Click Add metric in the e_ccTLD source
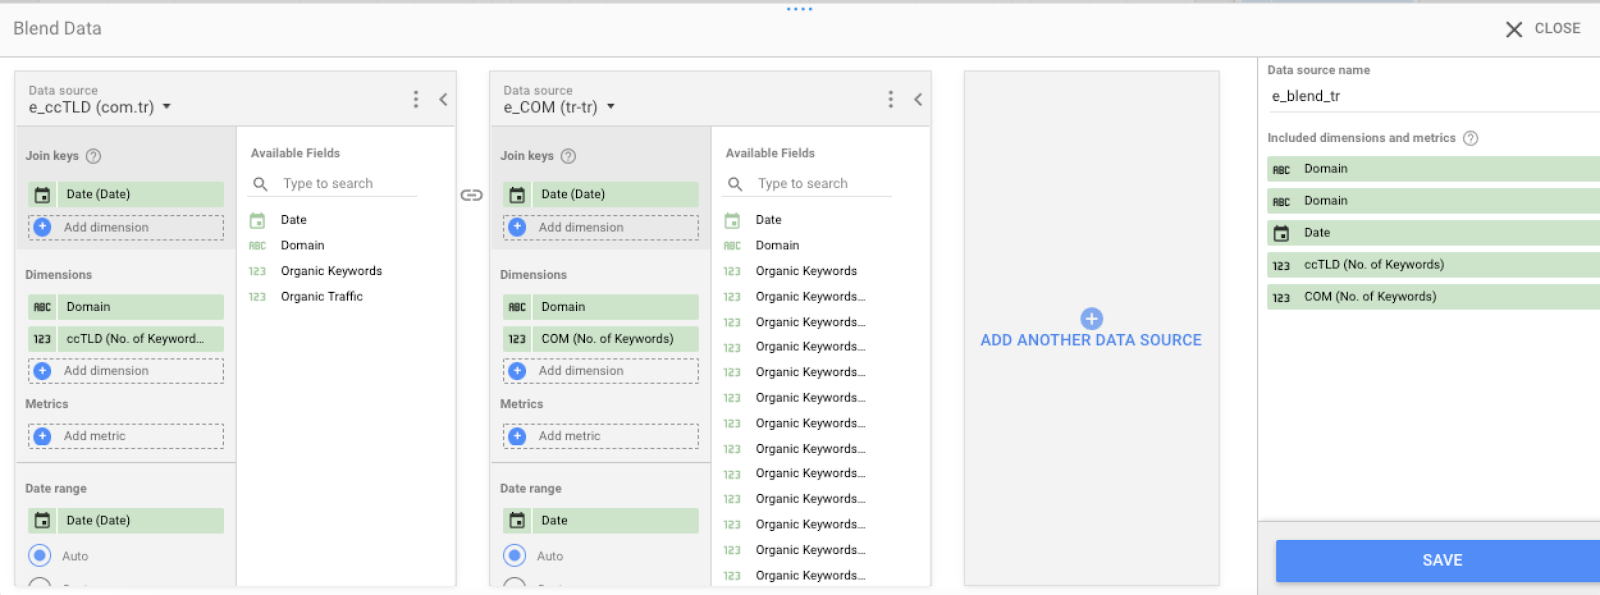Viewport: 1600px width, 595px height. tap(125, 436)
